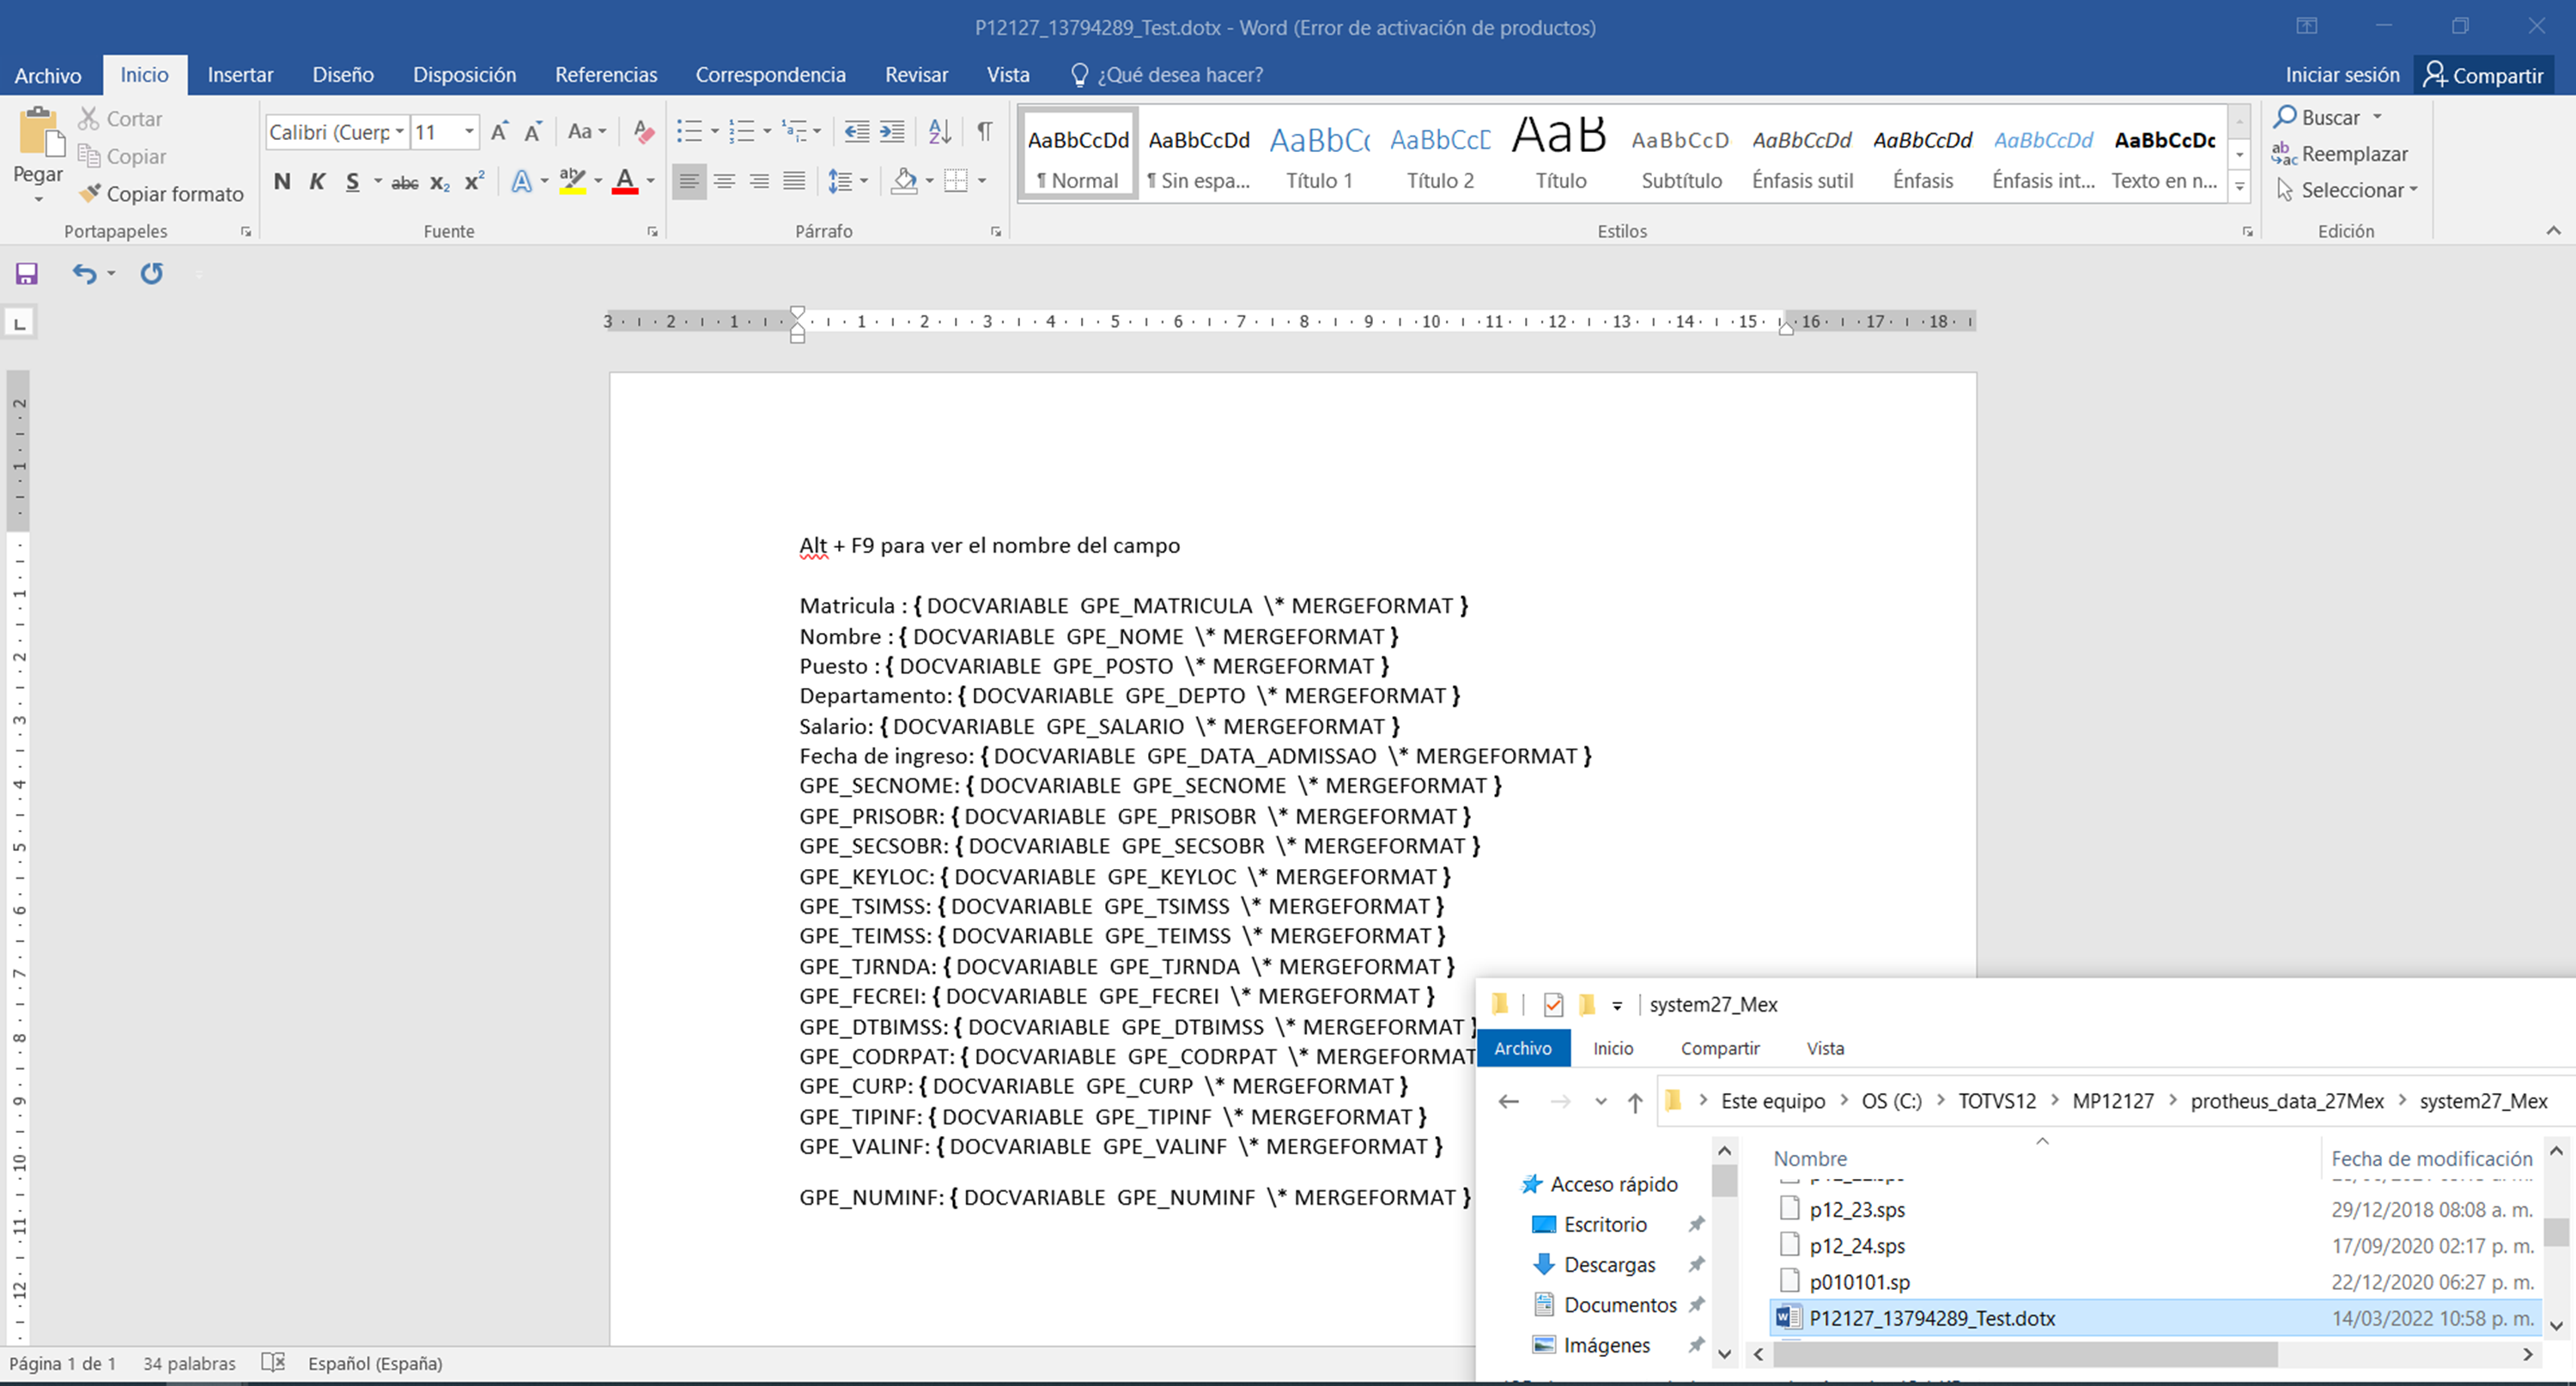This screenshot has height=1386, width=2576.
Task: Click tab selector L box on ruler
Action: 19,322
